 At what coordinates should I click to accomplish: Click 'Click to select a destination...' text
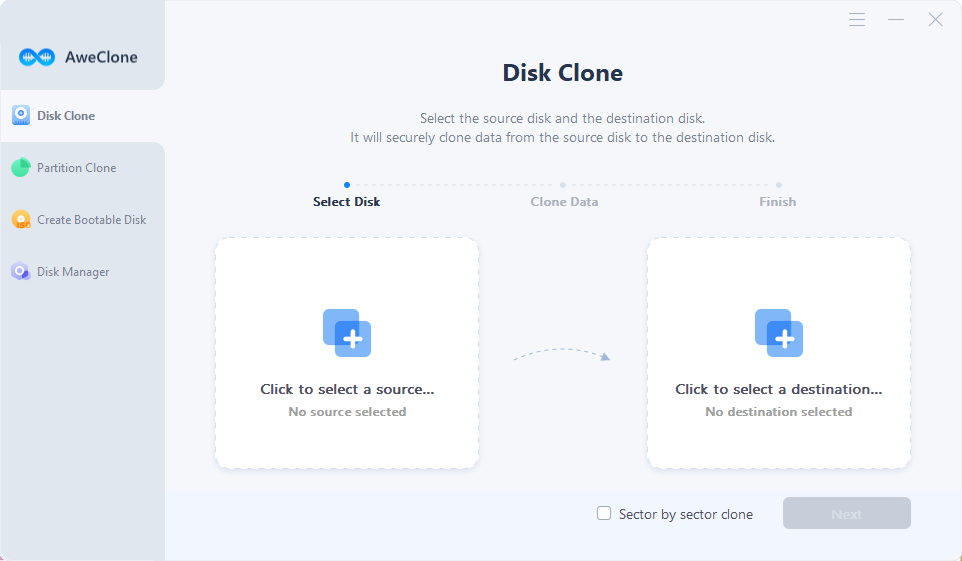pos(779,389)
